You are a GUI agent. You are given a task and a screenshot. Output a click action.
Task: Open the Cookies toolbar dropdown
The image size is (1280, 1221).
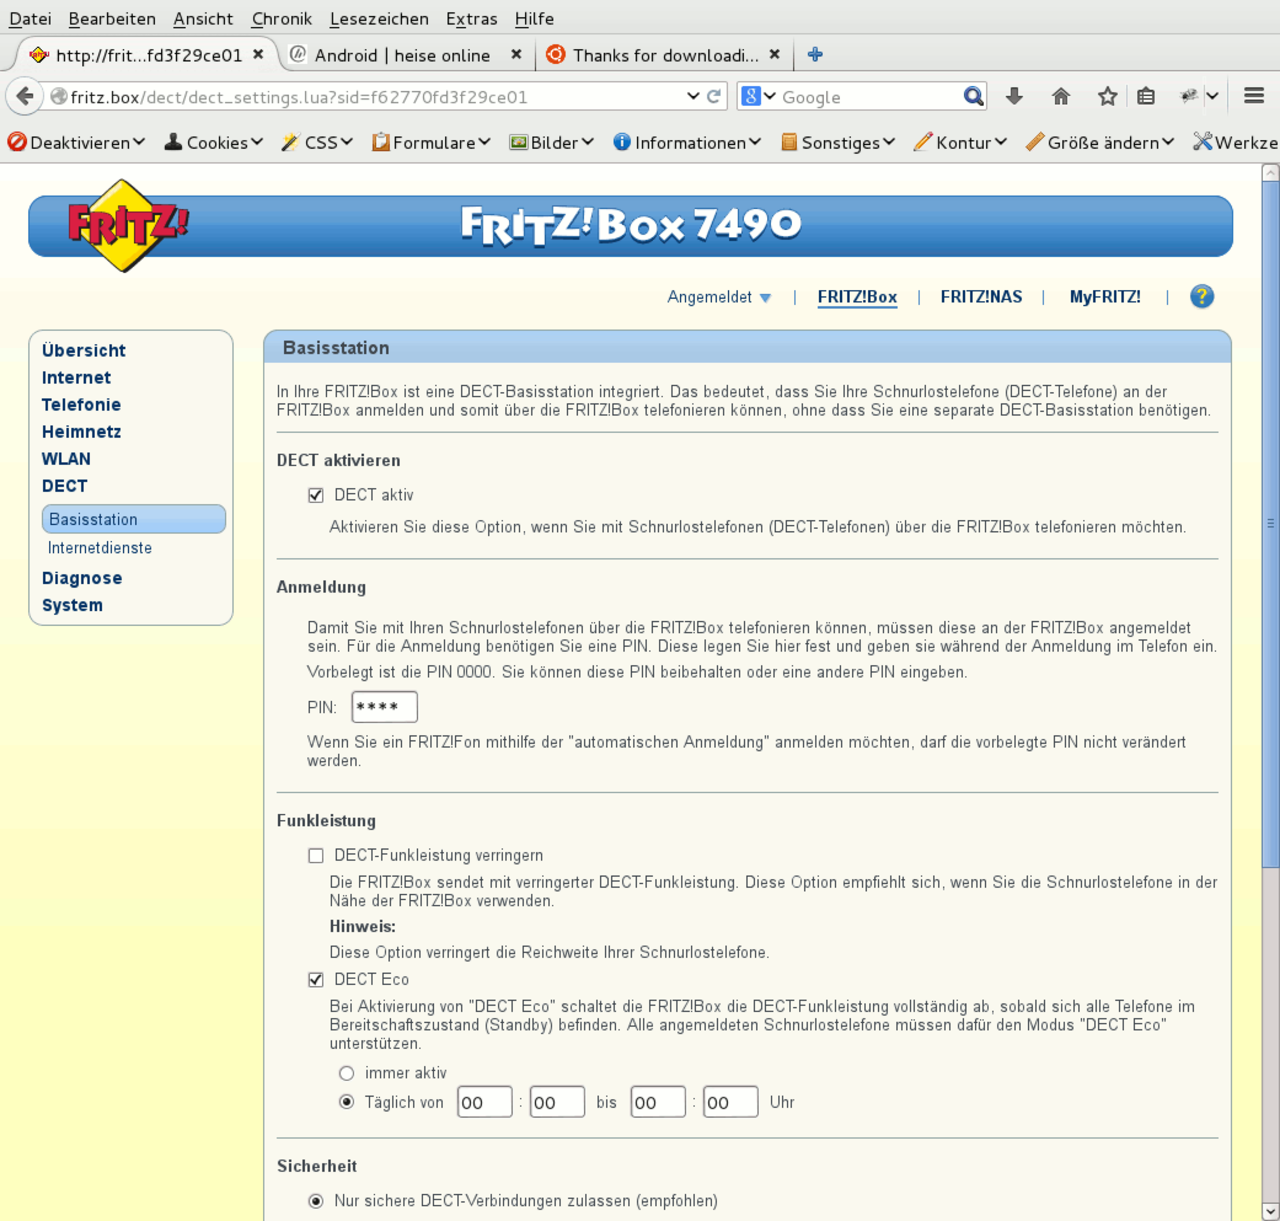pos(214,142)
